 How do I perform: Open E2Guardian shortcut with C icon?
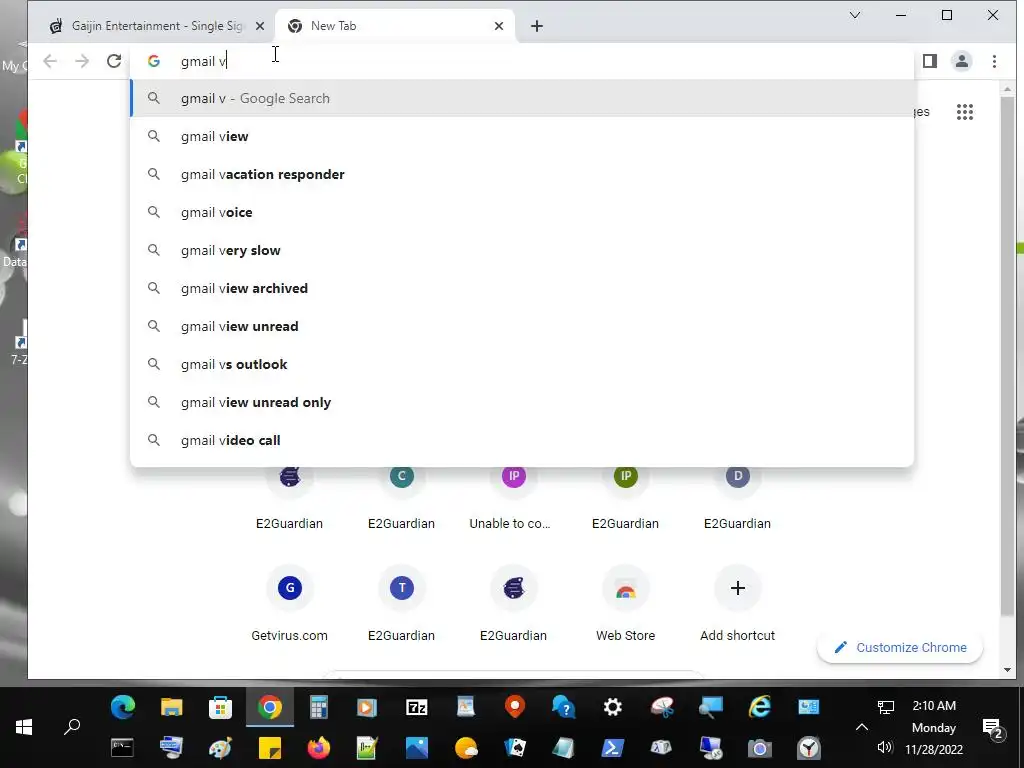point(402,496)
